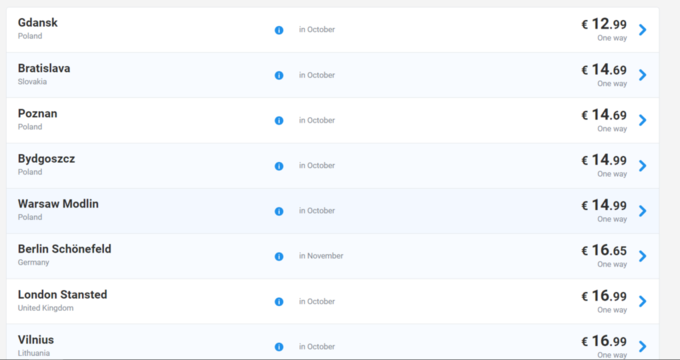Viewport: 680px width, 360px height.
Task: Click 'in October' in Bratislava row
Action: click(x=317, y=75)
